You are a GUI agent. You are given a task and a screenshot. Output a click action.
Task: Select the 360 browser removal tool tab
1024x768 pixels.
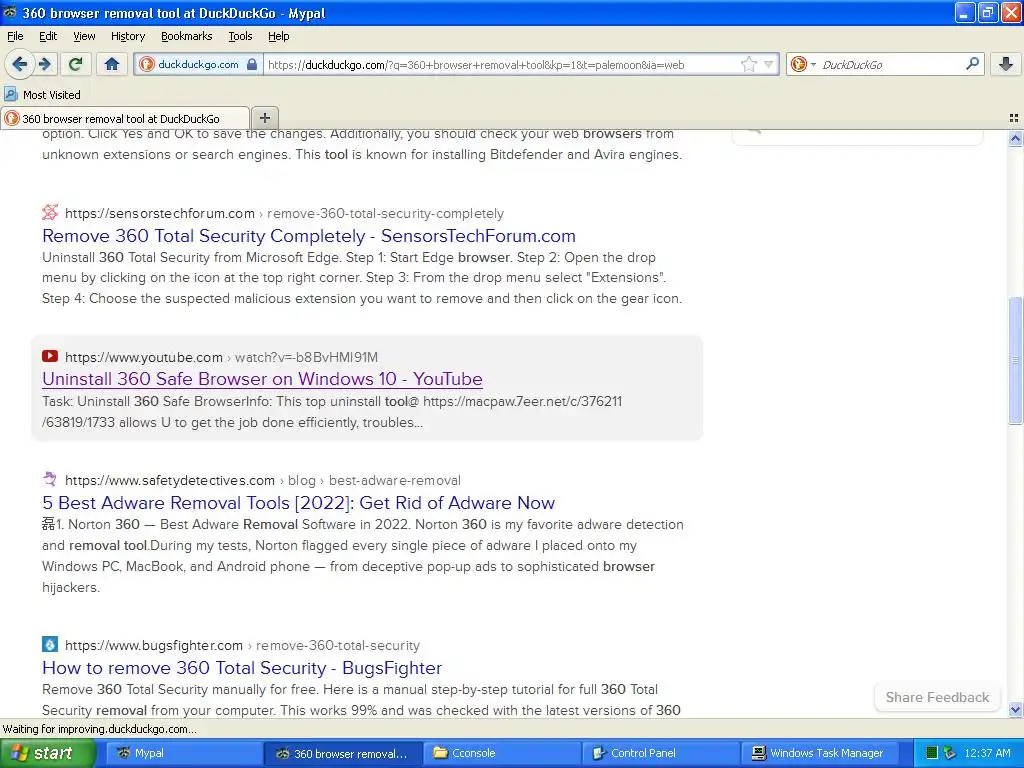125,118
